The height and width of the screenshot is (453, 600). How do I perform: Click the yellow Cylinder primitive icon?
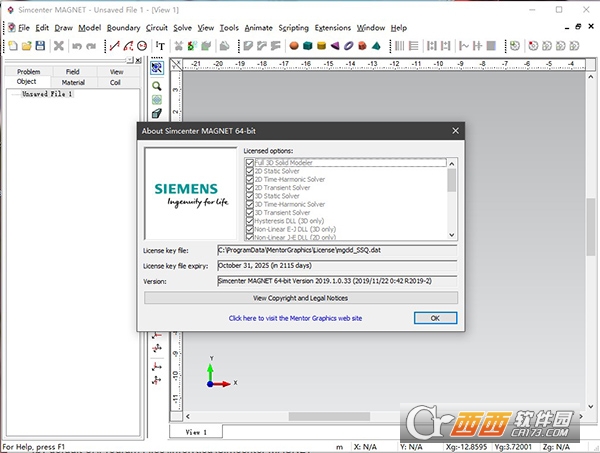pyautogui.click(x=321, y=46)
